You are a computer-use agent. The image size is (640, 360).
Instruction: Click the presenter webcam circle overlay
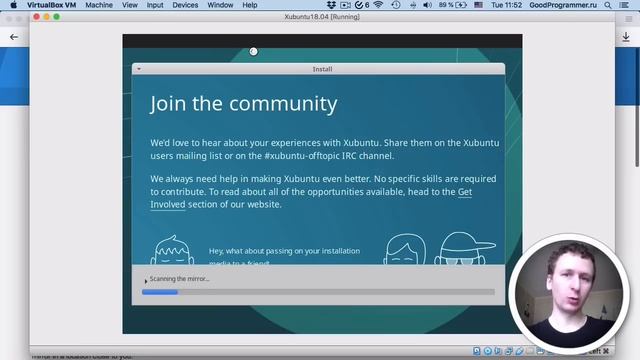click(x=569, y=294)
